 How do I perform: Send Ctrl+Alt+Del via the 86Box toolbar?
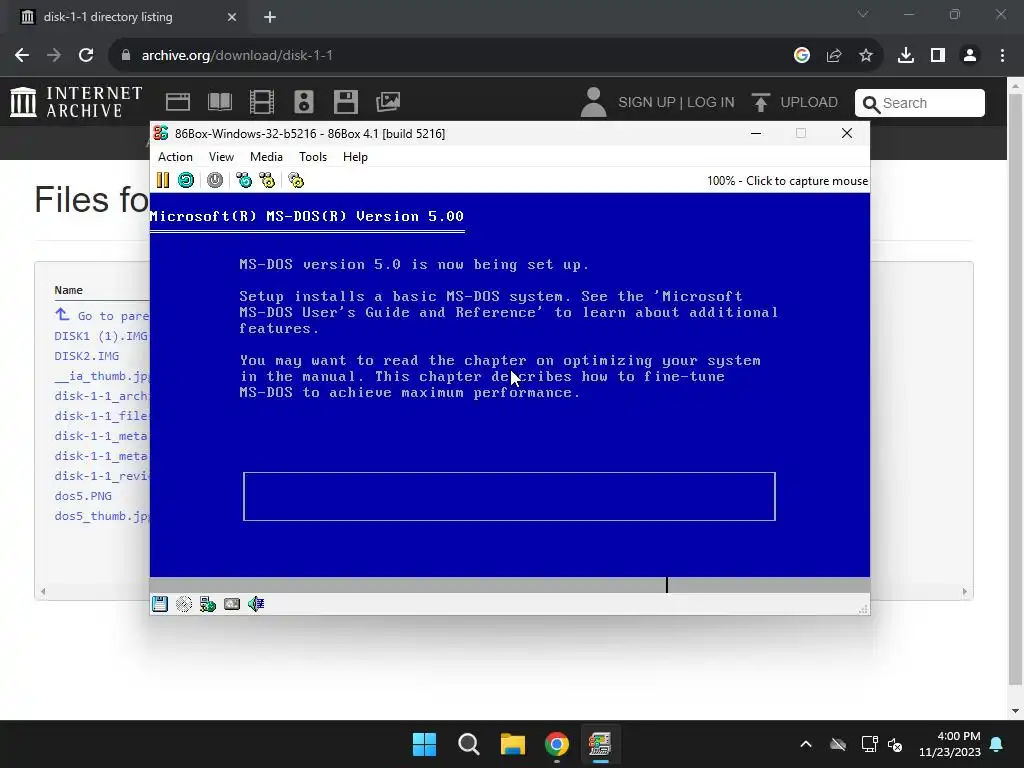tap(244, 180)
